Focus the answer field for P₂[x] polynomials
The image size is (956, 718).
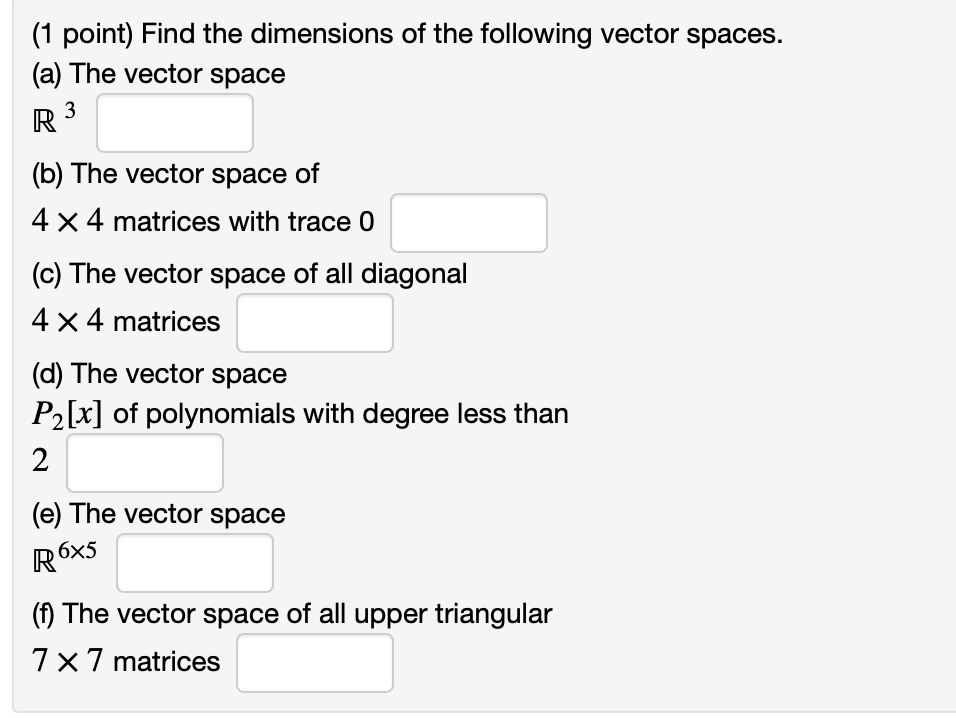coord(144,462)
